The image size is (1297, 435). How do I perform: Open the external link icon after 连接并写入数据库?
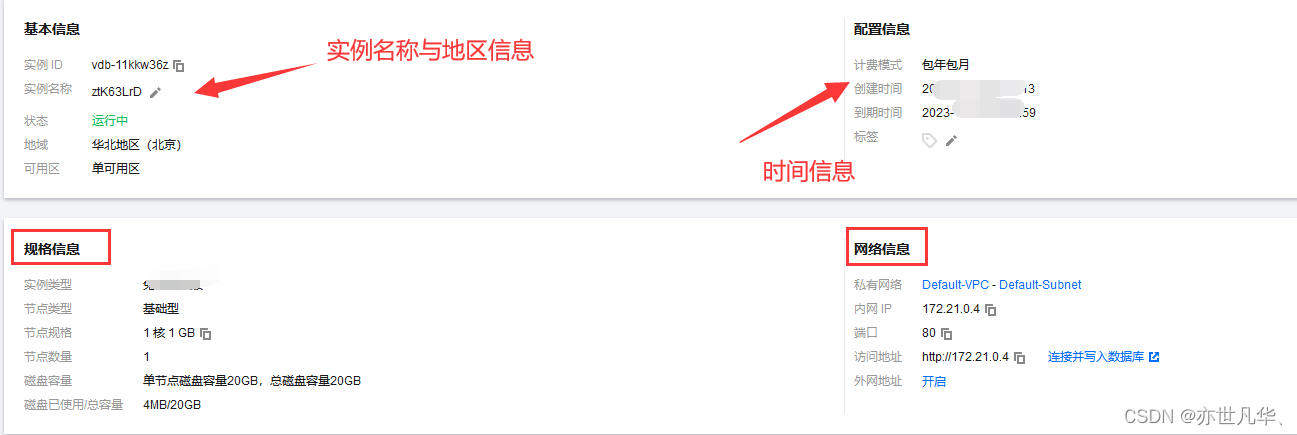pos(1154,357)
